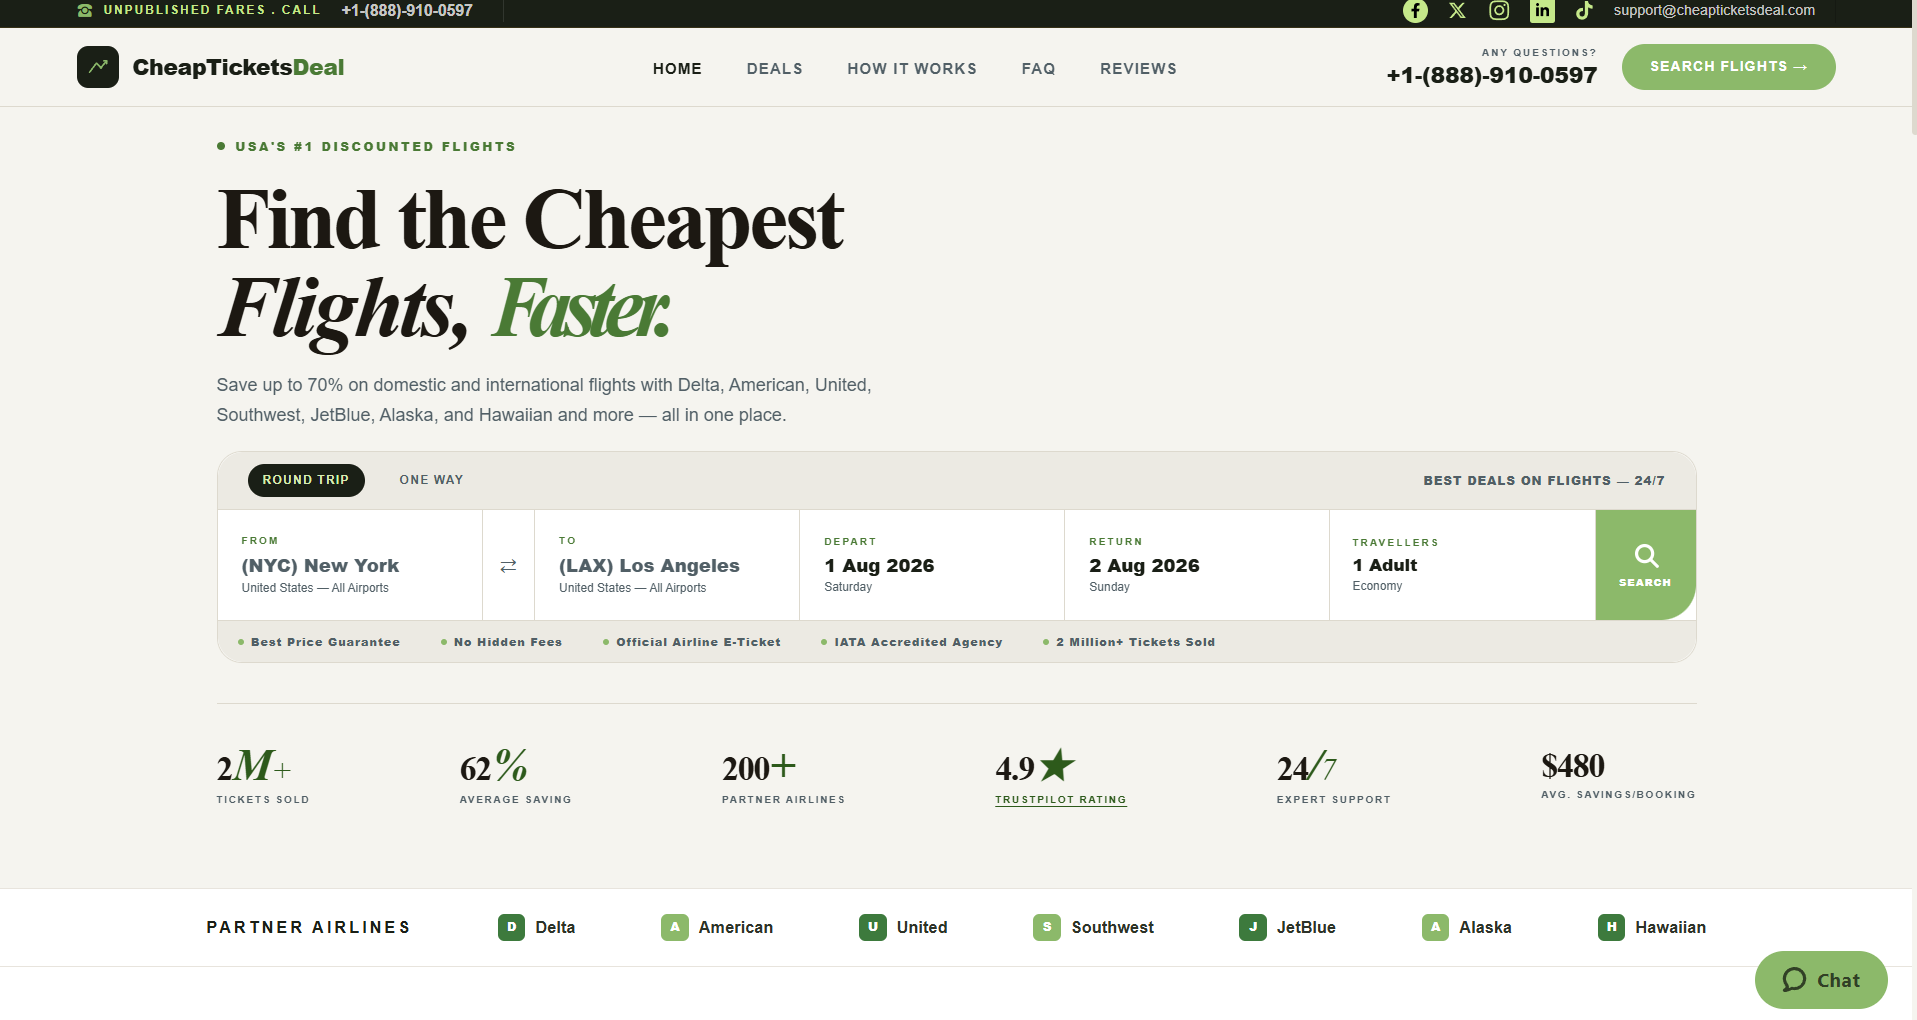Click the "62%" average saving figure
Screen dimensions: 1917x1020
(493, 767)
